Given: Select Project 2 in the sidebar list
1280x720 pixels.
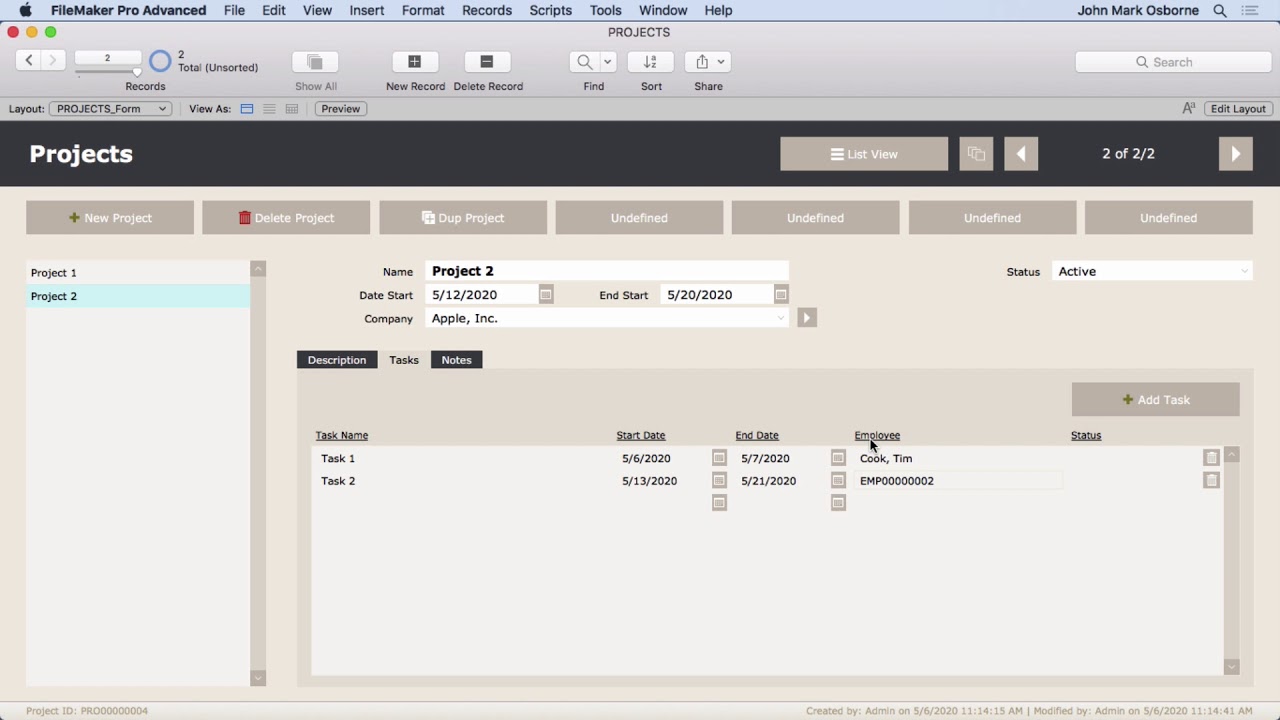Looking at the screenshot, I should (x=138, y=296).
